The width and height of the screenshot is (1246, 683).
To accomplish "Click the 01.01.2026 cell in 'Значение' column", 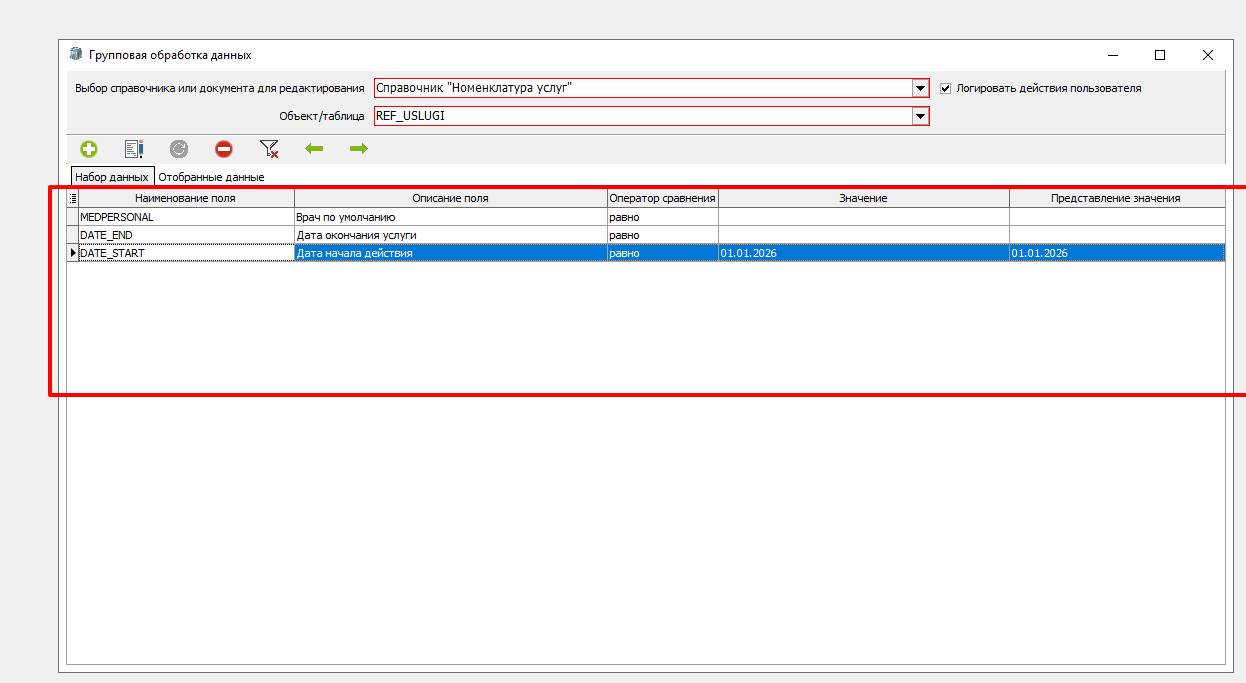I will pyautogui.click(x=864, y=253).
